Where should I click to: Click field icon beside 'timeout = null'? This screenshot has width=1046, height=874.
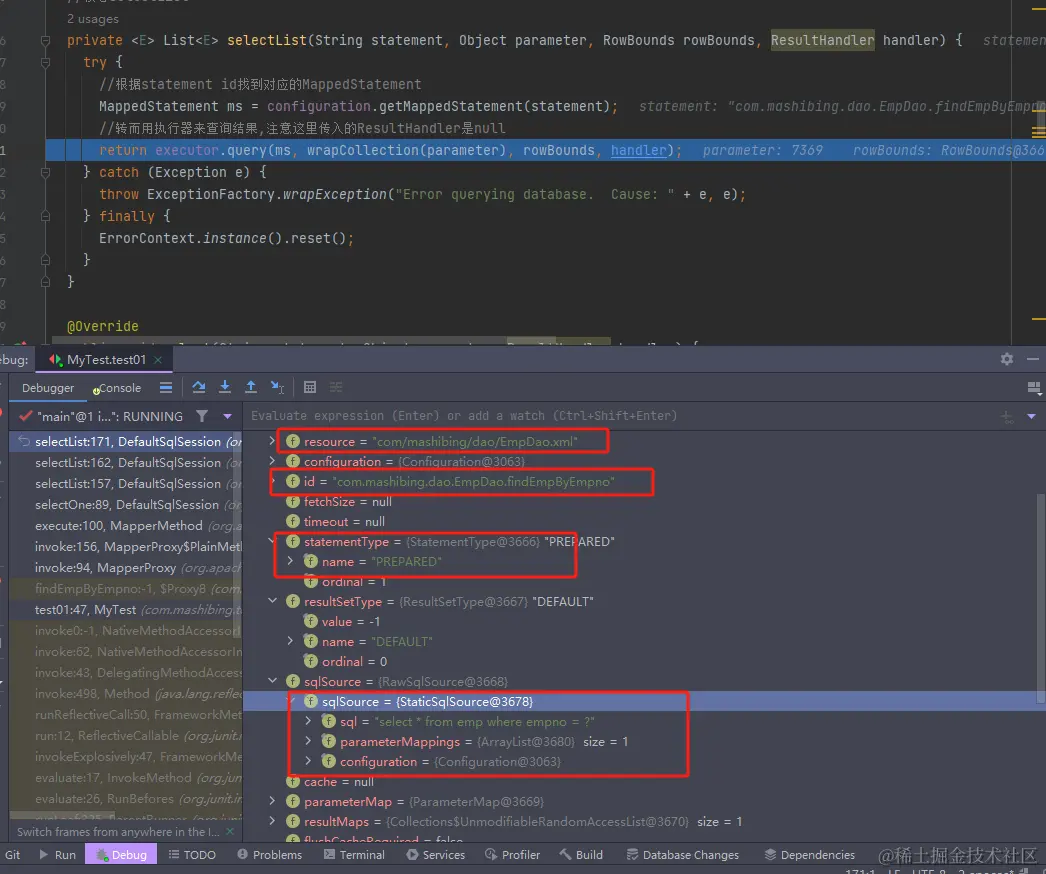pyautogui.click(x=293, y=521)
